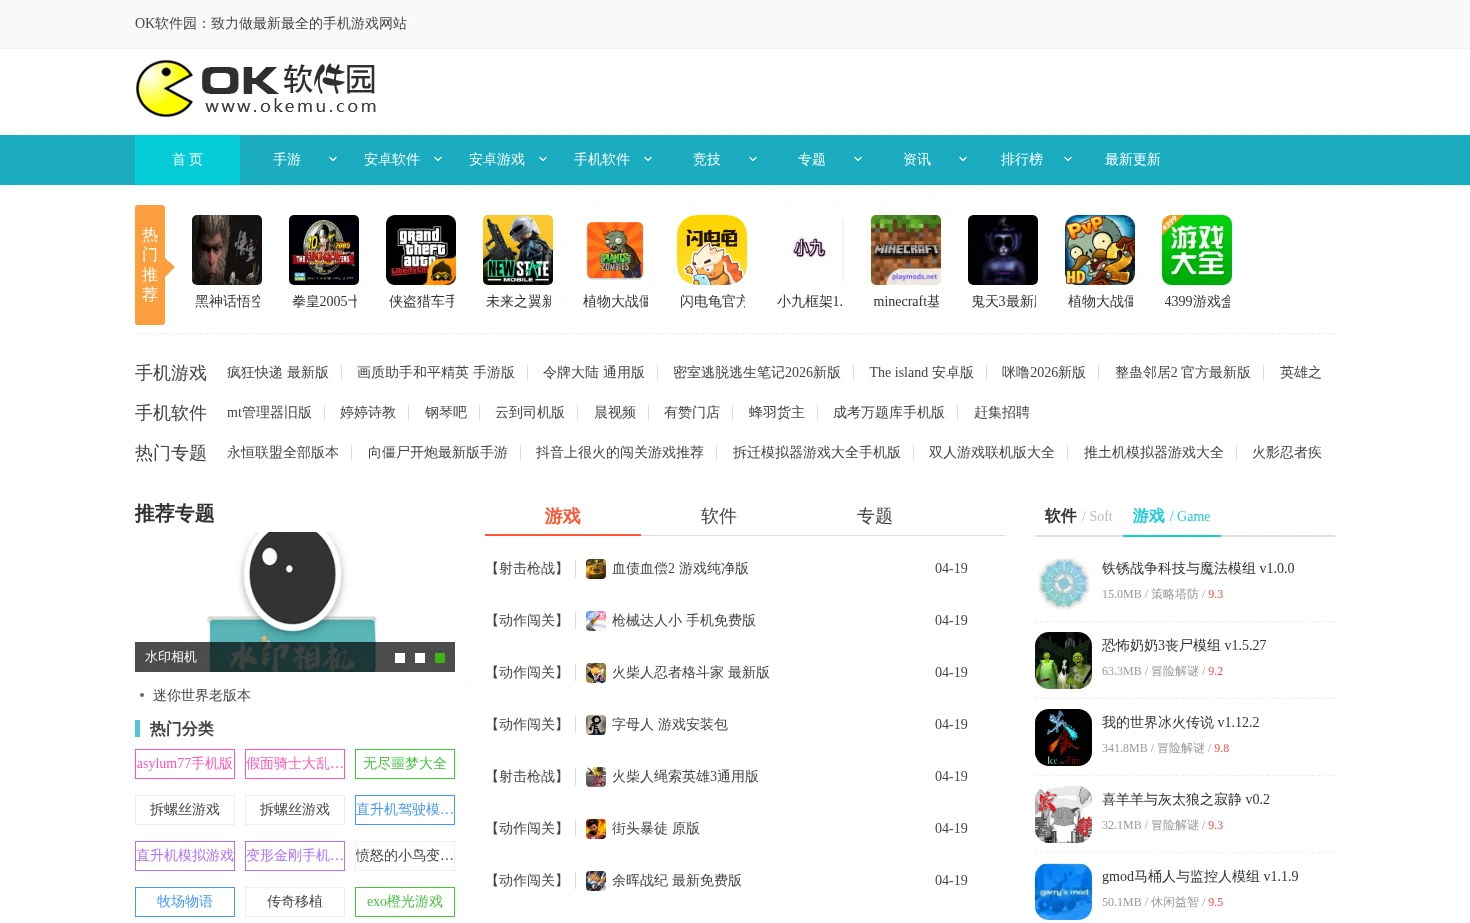Open the 黑神话悟空 game icon
Viewport: 1470px width, 923px height.
[x=227, y=250]
